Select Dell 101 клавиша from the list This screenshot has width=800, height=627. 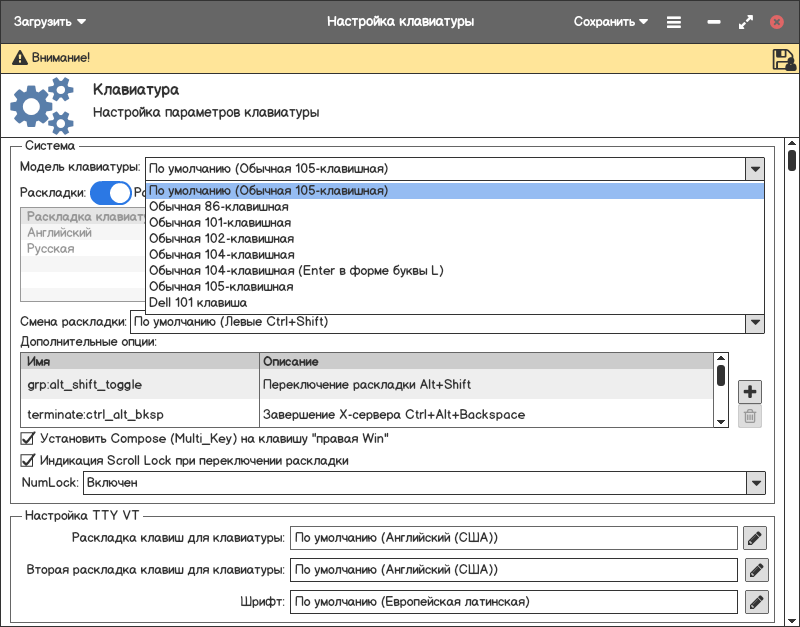pos(198,302)
